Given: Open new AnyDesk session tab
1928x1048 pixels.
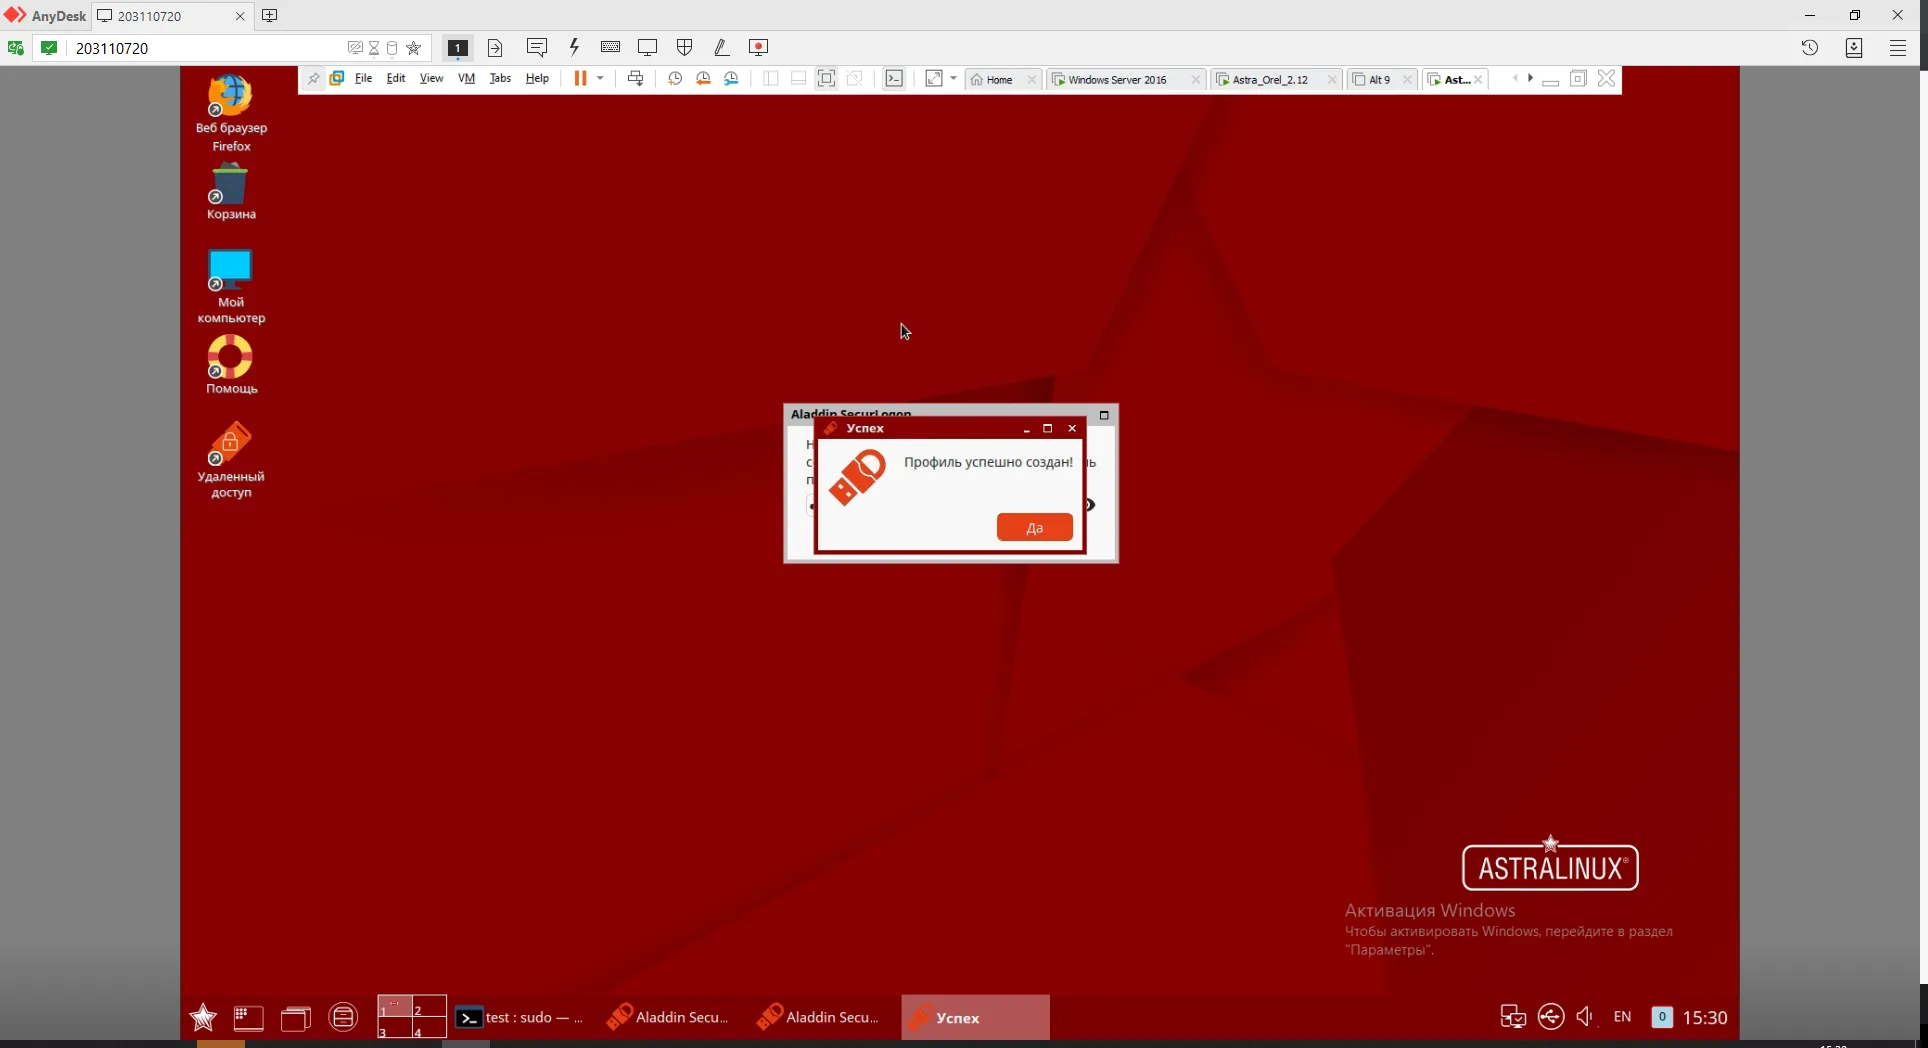Looking at the screenshot, I should pos(270,16).
